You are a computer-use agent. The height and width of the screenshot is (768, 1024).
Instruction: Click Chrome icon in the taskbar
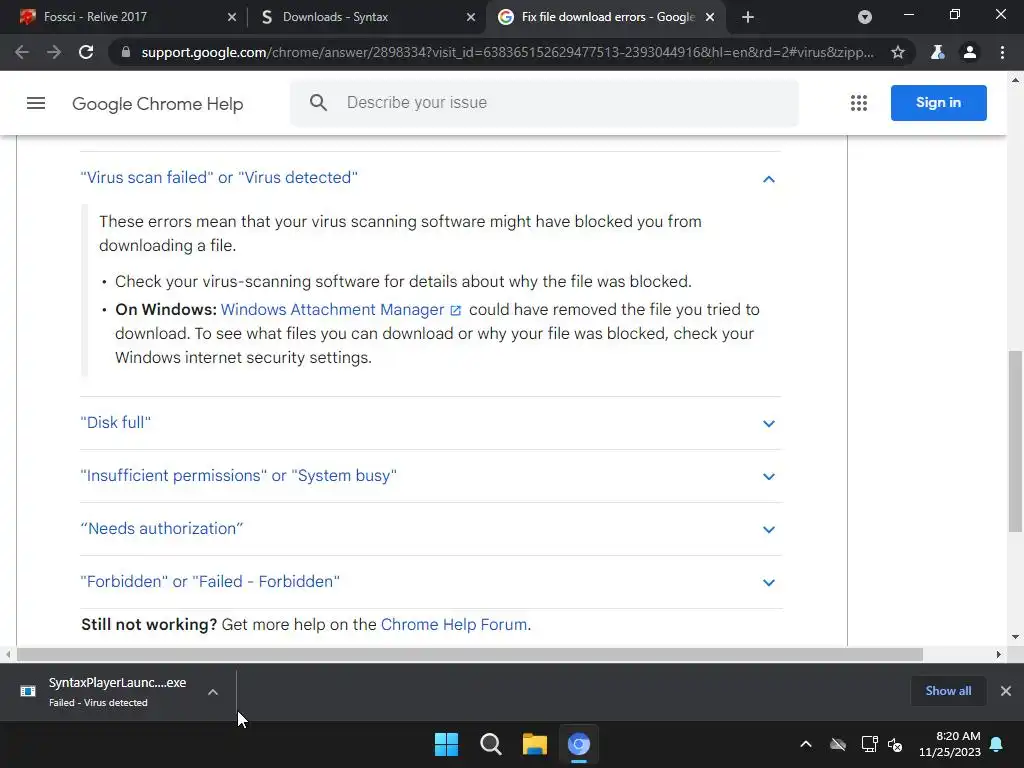(x=579, y=744)
